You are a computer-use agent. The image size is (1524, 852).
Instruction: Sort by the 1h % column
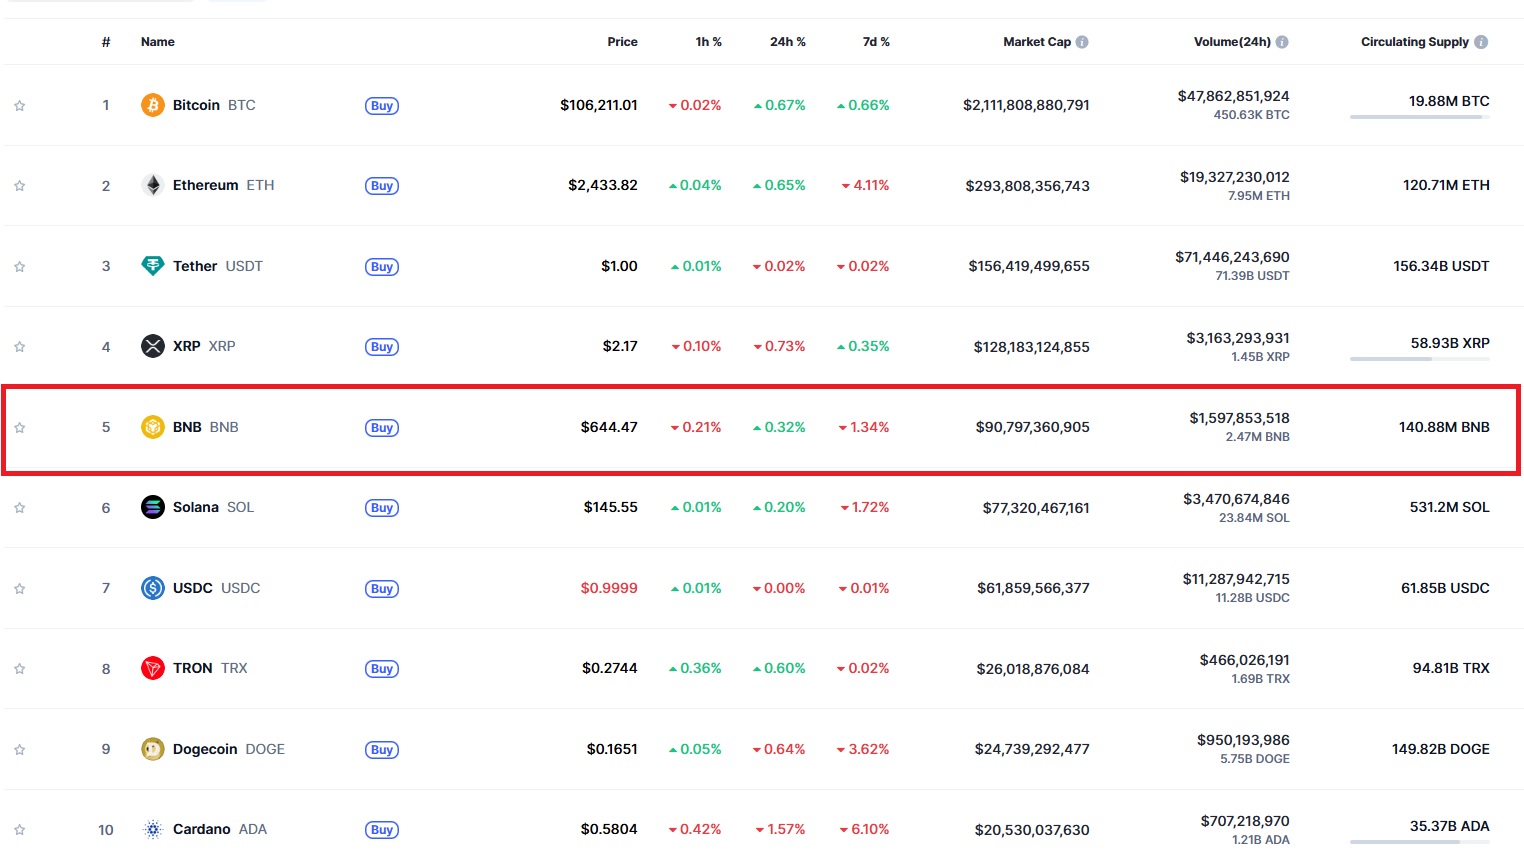click(708, 42)
